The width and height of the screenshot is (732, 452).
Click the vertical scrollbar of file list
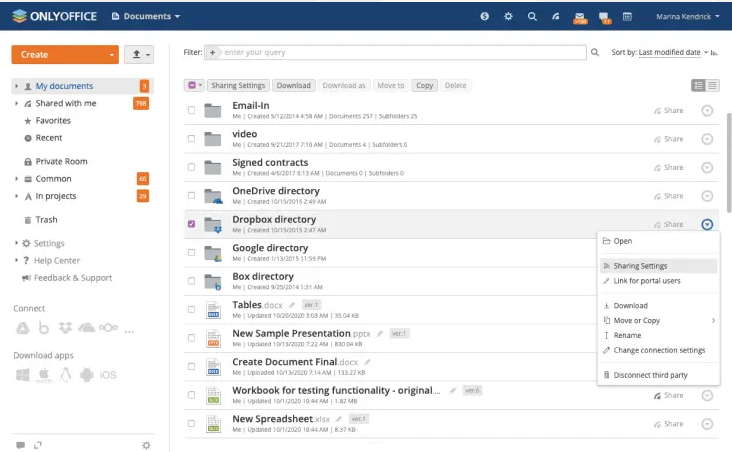point(729,162)
